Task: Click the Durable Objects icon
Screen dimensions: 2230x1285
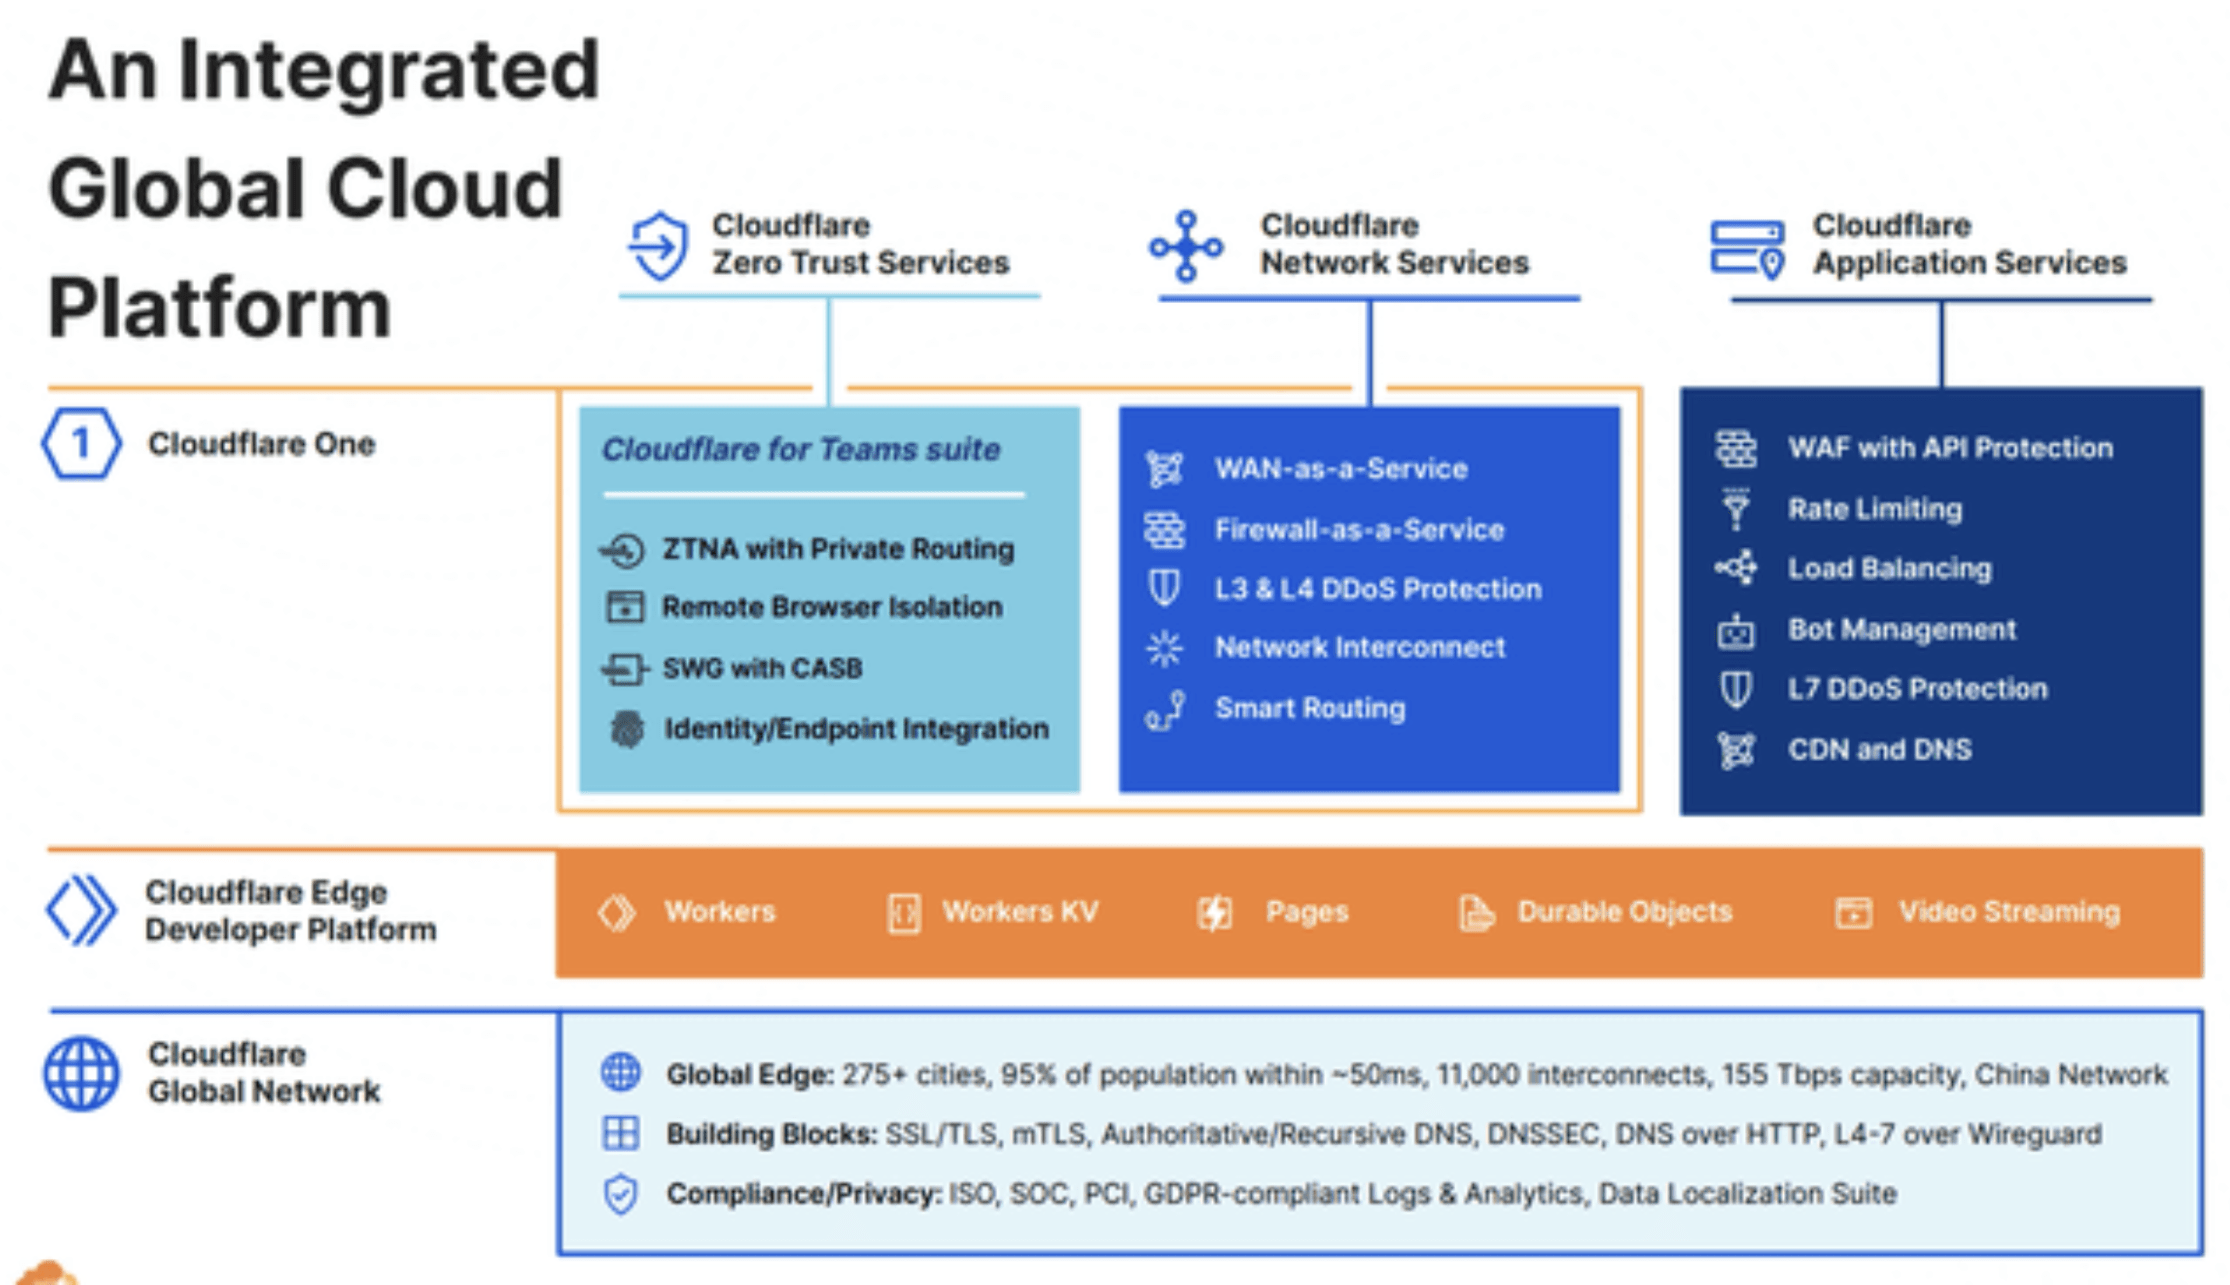Action: click(x=1476, y=913)
